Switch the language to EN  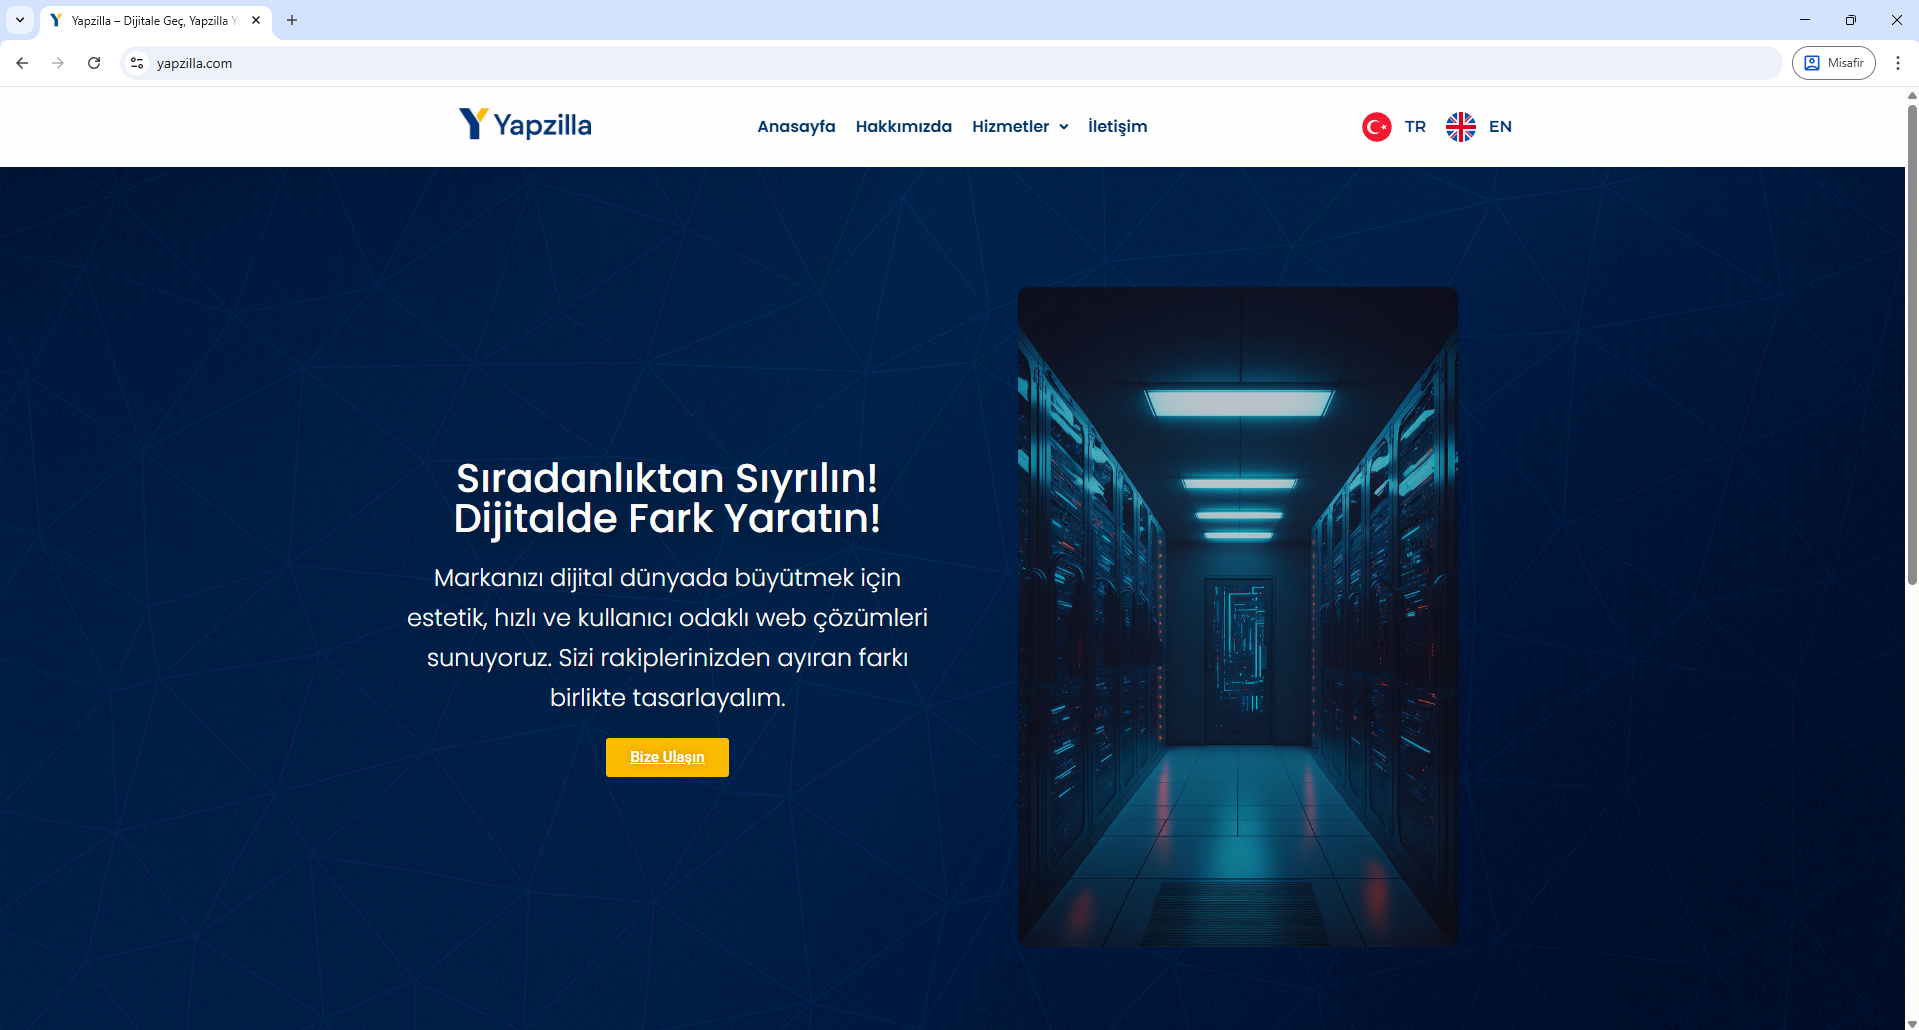tap(1500, 126)
